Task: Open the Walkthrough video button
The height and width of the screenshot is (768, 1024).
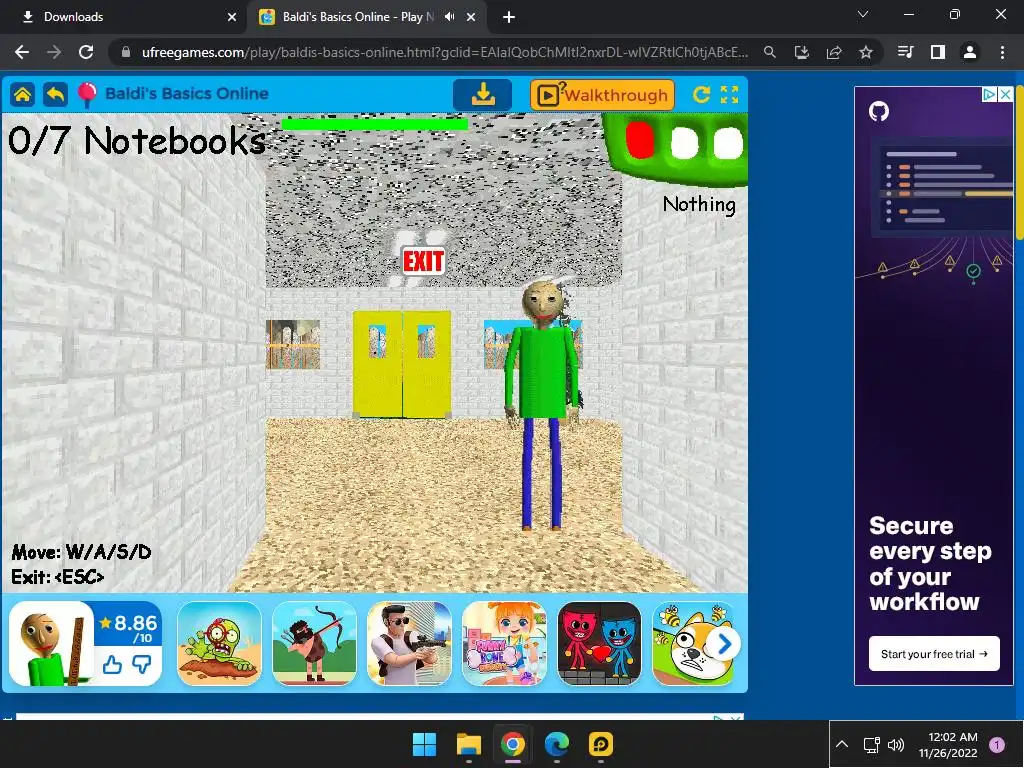Action: [602, 95]
